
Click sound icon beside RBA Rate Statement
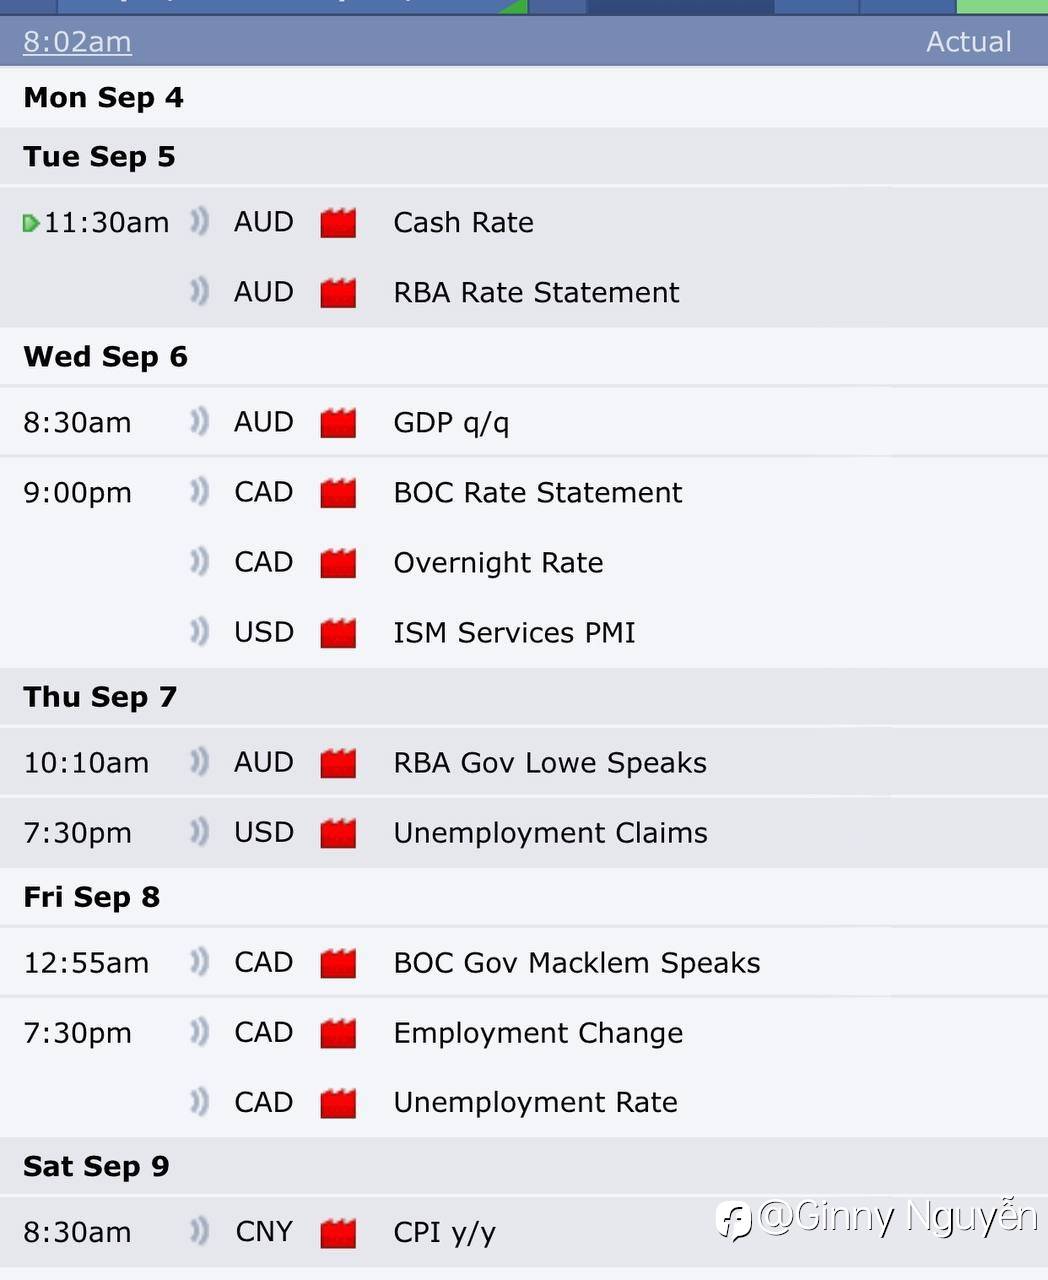click(x=200, y=292)
